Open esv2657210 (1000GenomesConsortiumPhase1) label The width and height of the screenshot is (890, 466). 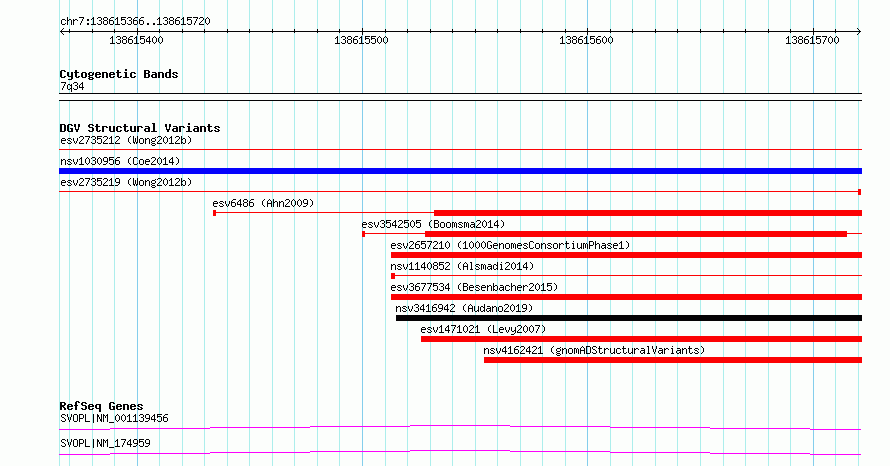pos(510,245)
